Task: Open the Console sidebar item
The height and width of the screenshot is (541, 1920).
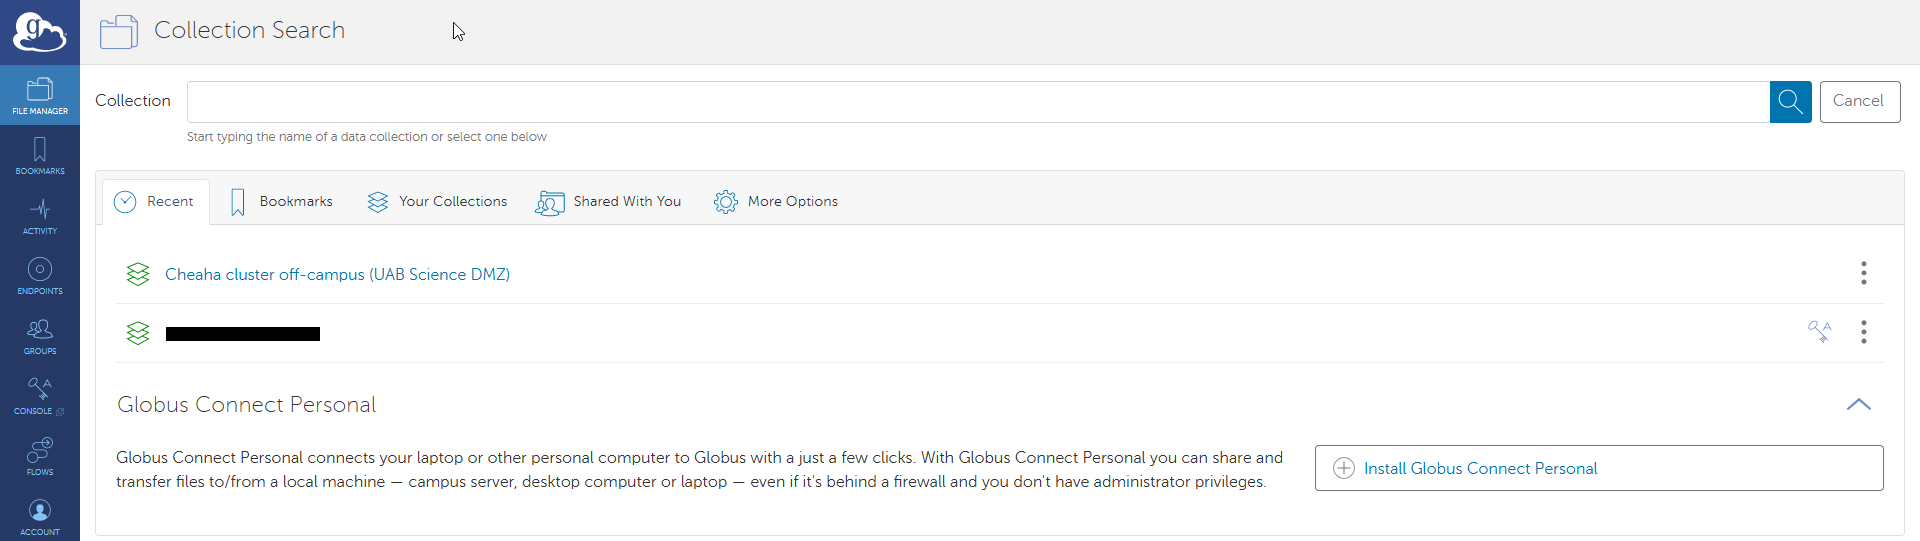Action: [x=40, y=395]
